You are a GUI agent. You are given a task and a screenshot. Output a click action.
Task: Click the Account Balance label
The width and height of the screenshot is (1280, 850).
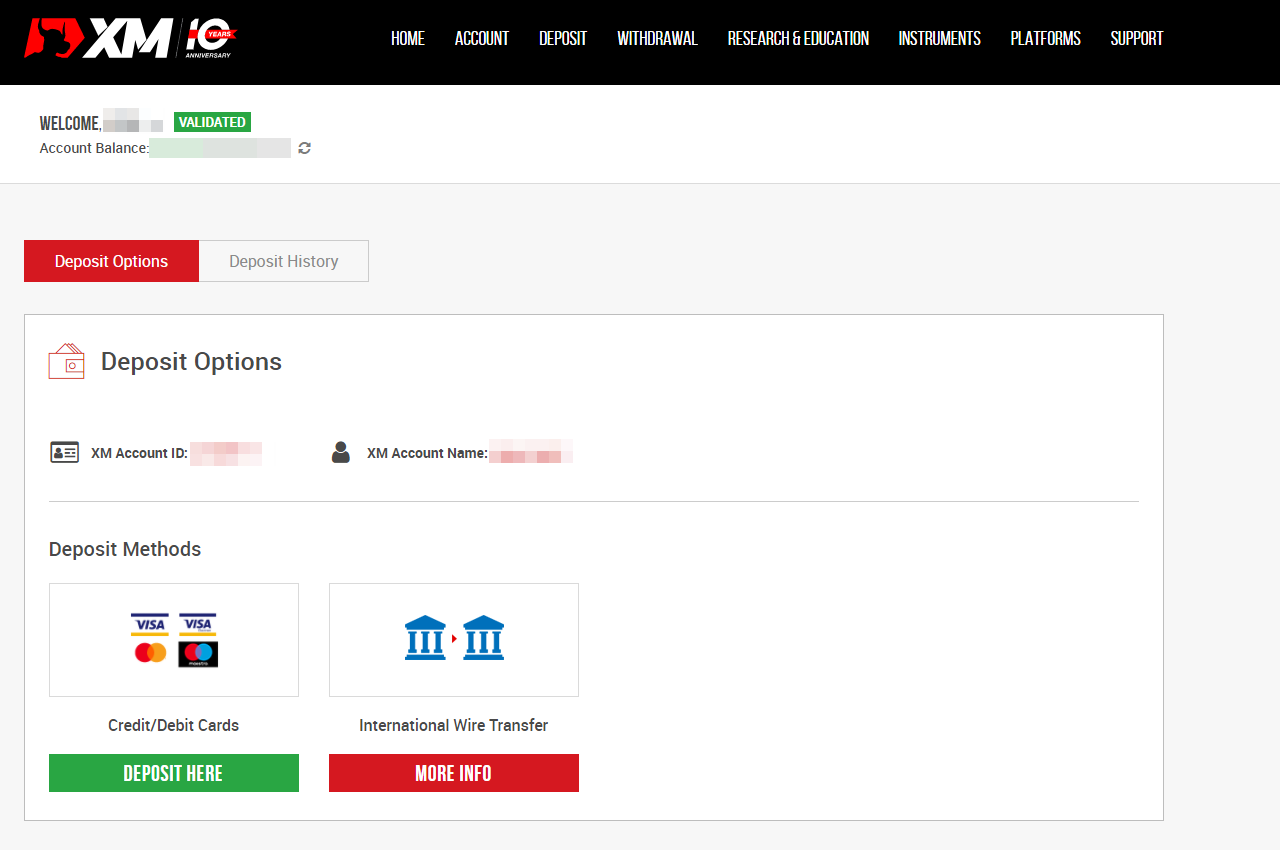pyautogui.click(x=94, y=148)
